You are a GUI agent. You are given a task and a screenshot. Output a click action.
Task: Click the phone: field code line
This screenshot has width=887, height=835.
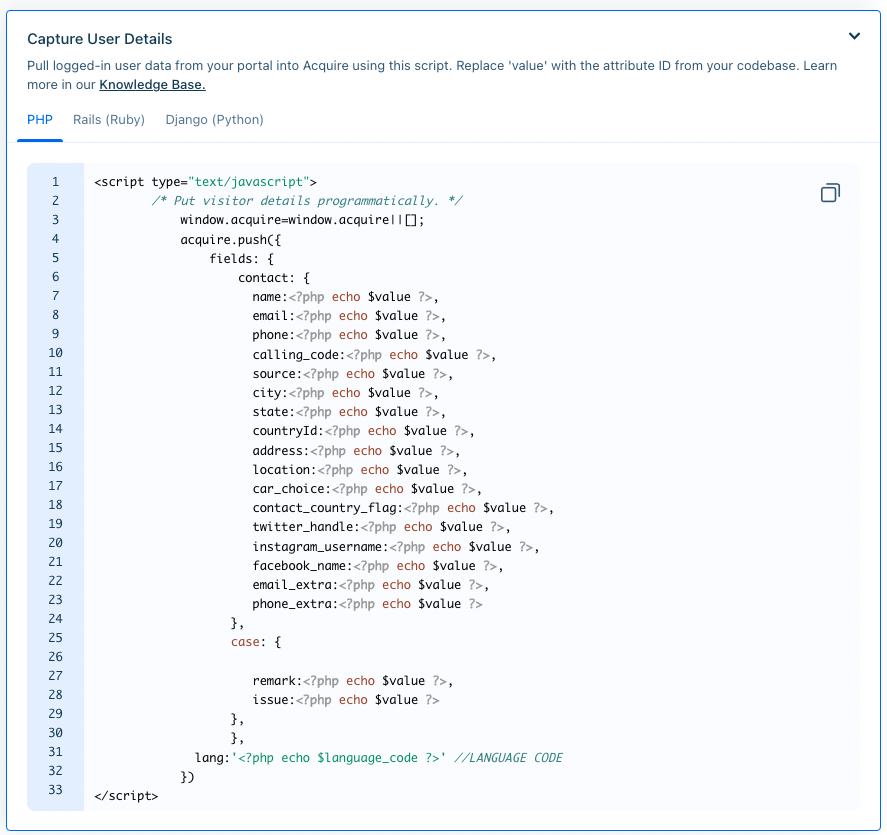pos(349,335)
